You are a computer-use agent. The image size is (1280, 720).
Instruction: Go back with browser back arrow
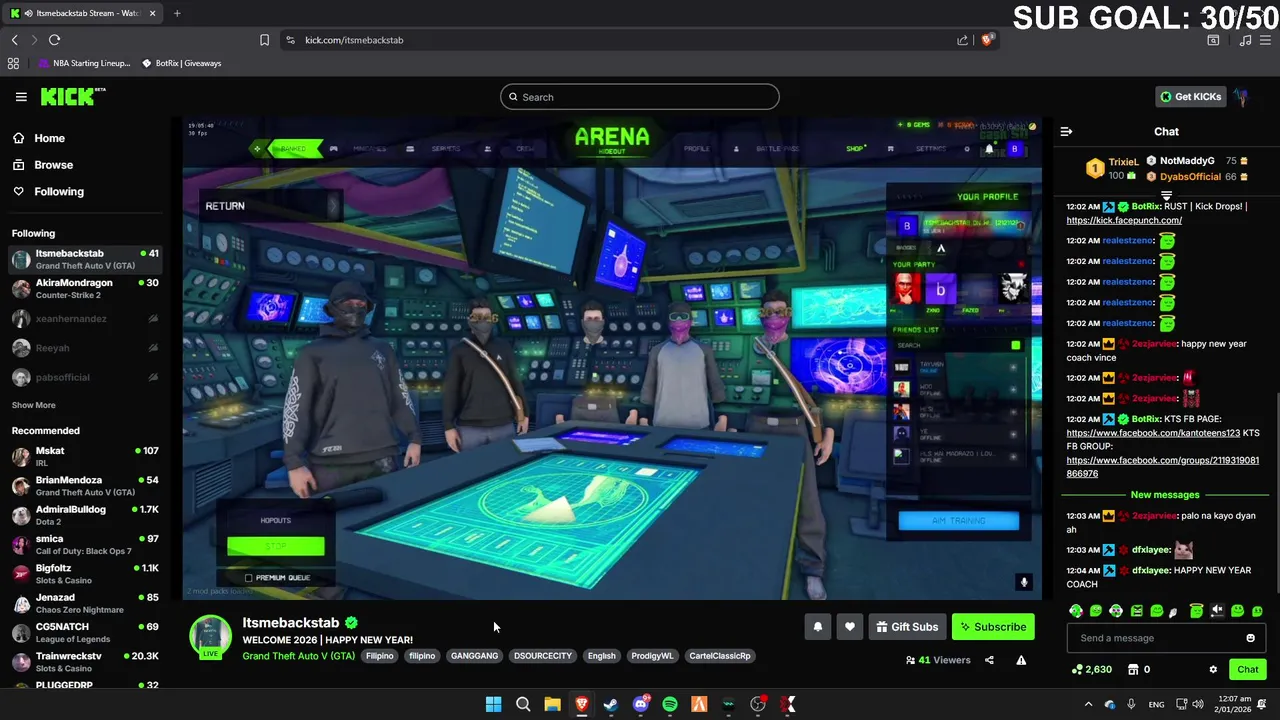tap(14, 40)
